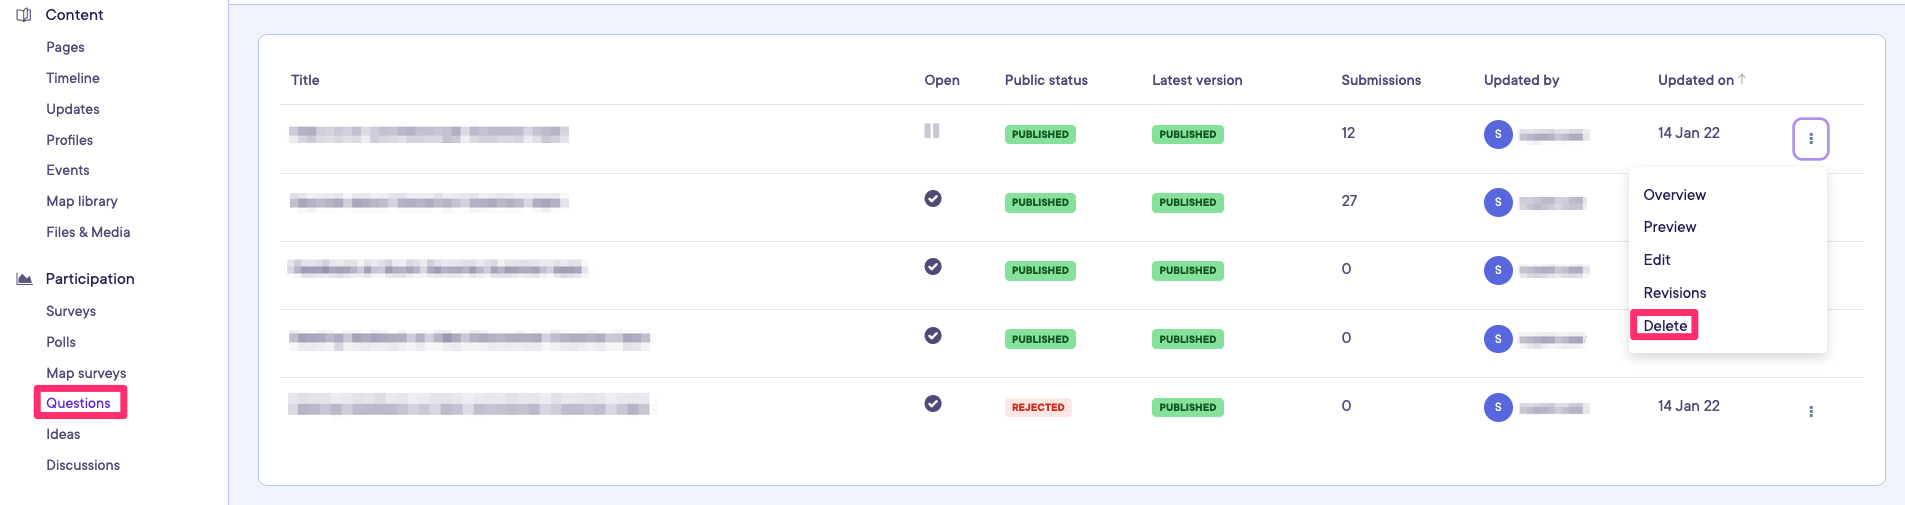Toggle the open checkmark in second row
This screenshot has height=505, width=1905.
point(932,199)
